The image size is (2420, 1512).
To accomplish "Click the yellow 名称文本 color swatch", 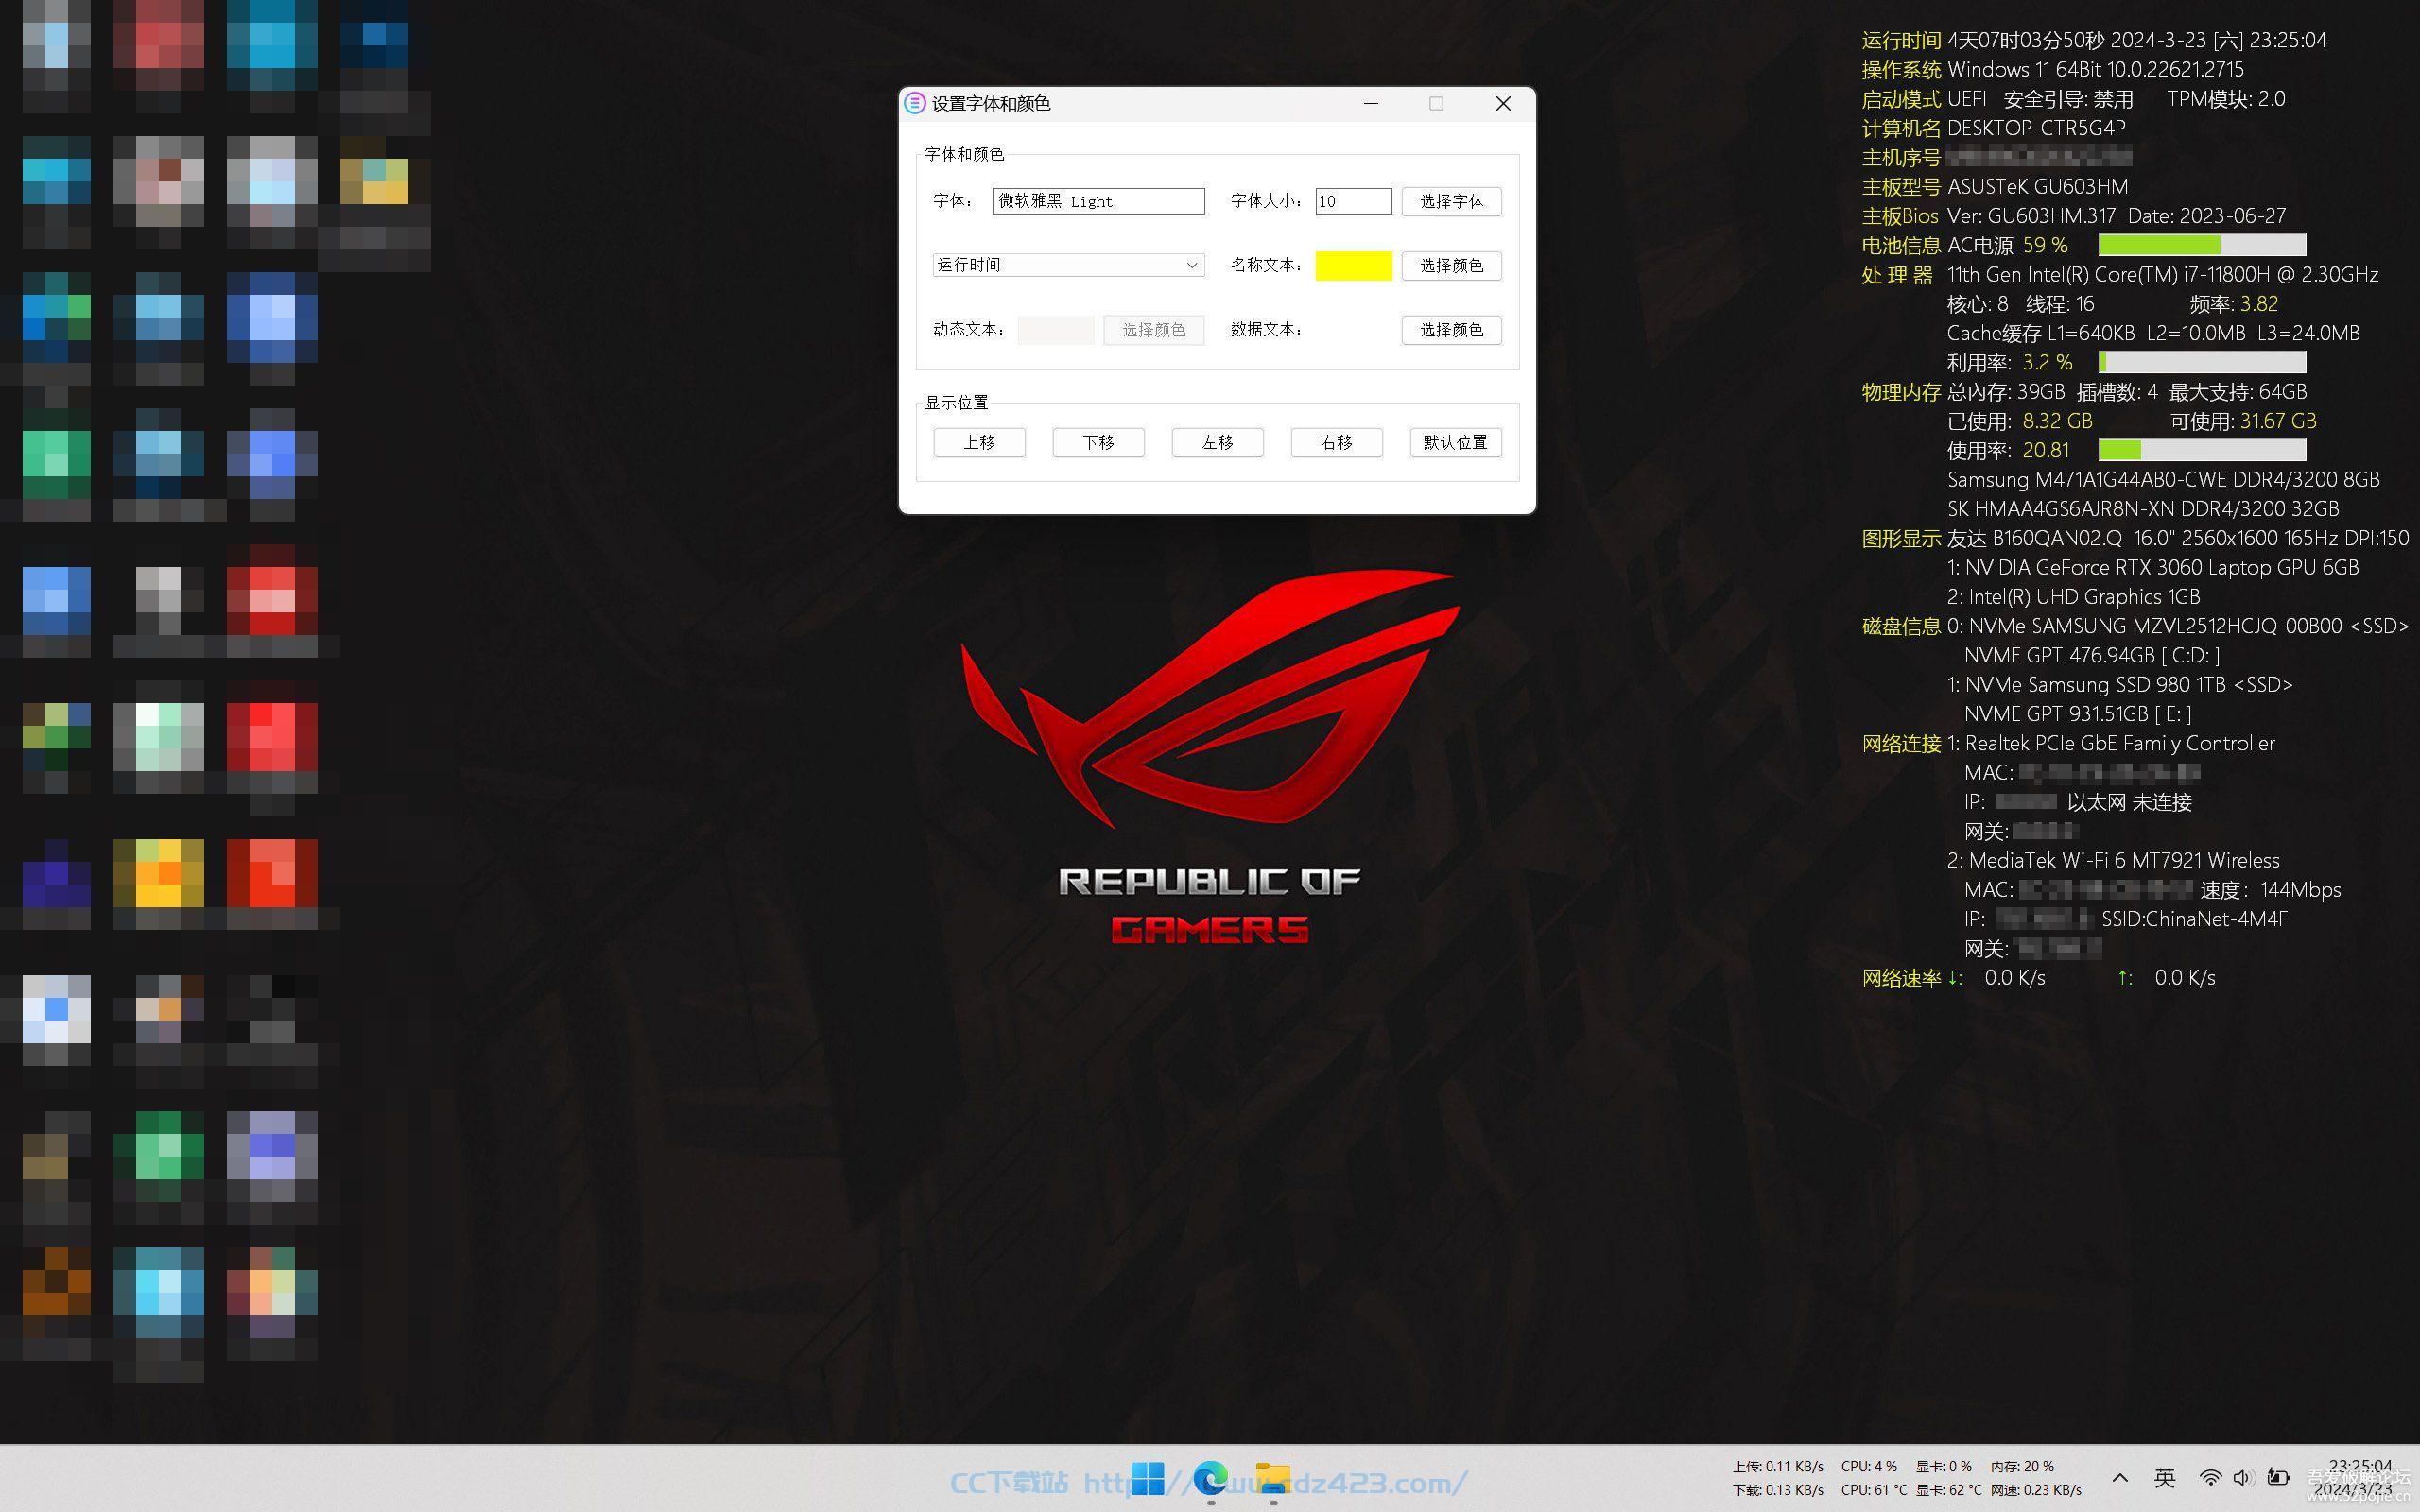I will coord(1353,265).
